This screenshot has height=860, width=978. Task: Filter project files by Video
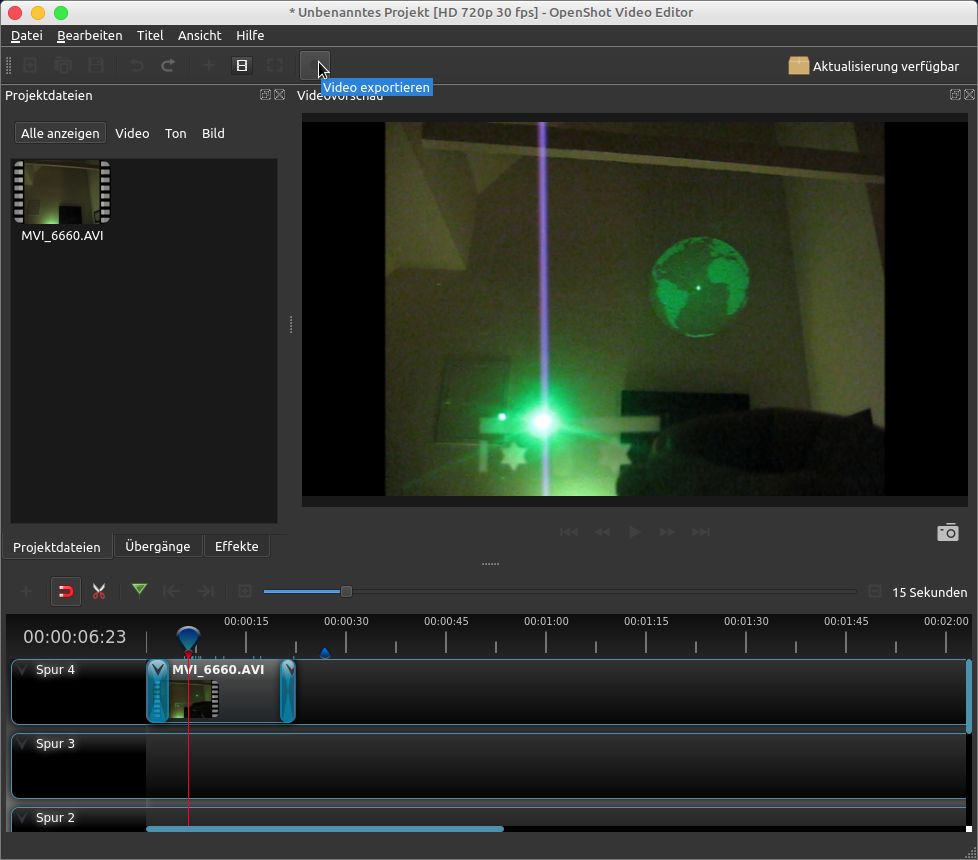coord(132,133)
